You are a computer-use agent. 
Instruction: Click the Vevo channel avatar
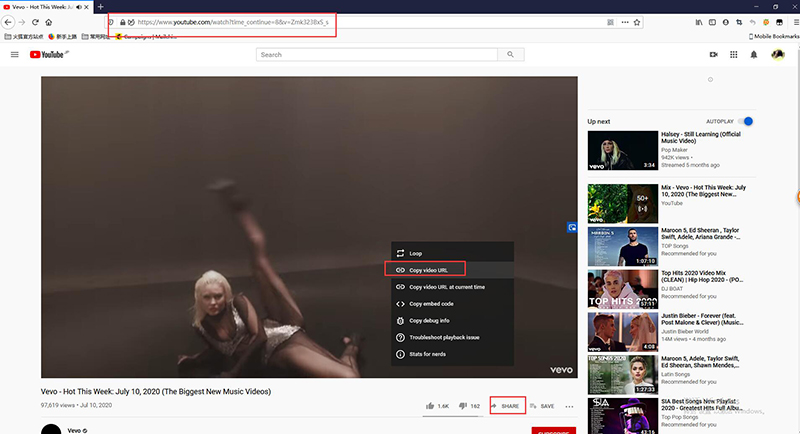(x=51, y=429)
